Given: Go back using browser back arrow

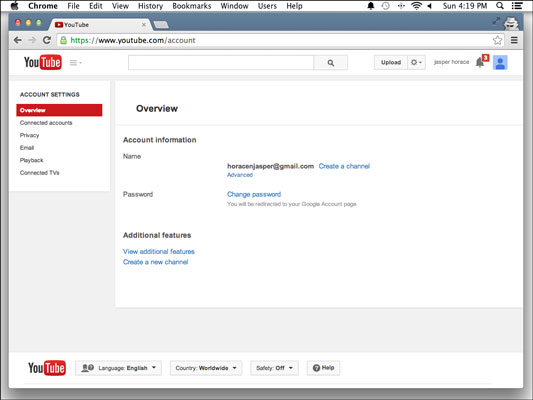Looking at the screenshot, I should (18, 40).
